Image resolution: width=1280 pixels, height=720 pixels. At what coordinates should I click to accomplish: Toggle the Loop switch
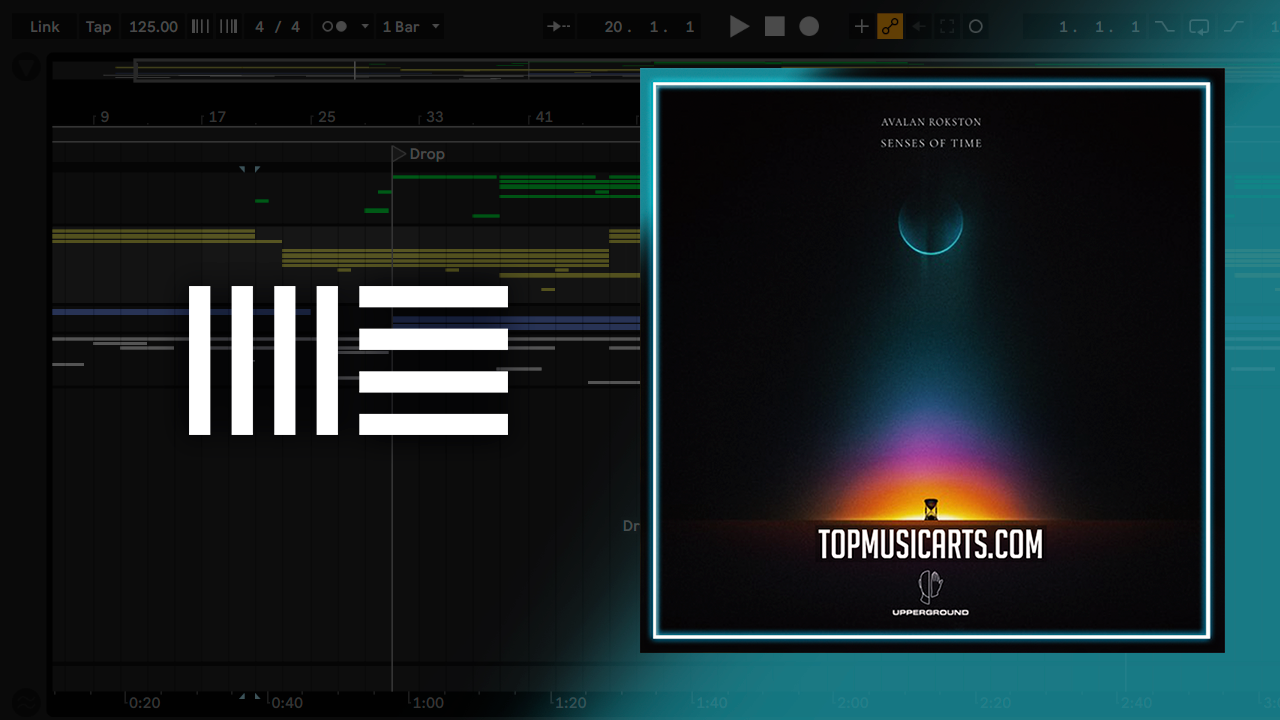click(1199, 27)
